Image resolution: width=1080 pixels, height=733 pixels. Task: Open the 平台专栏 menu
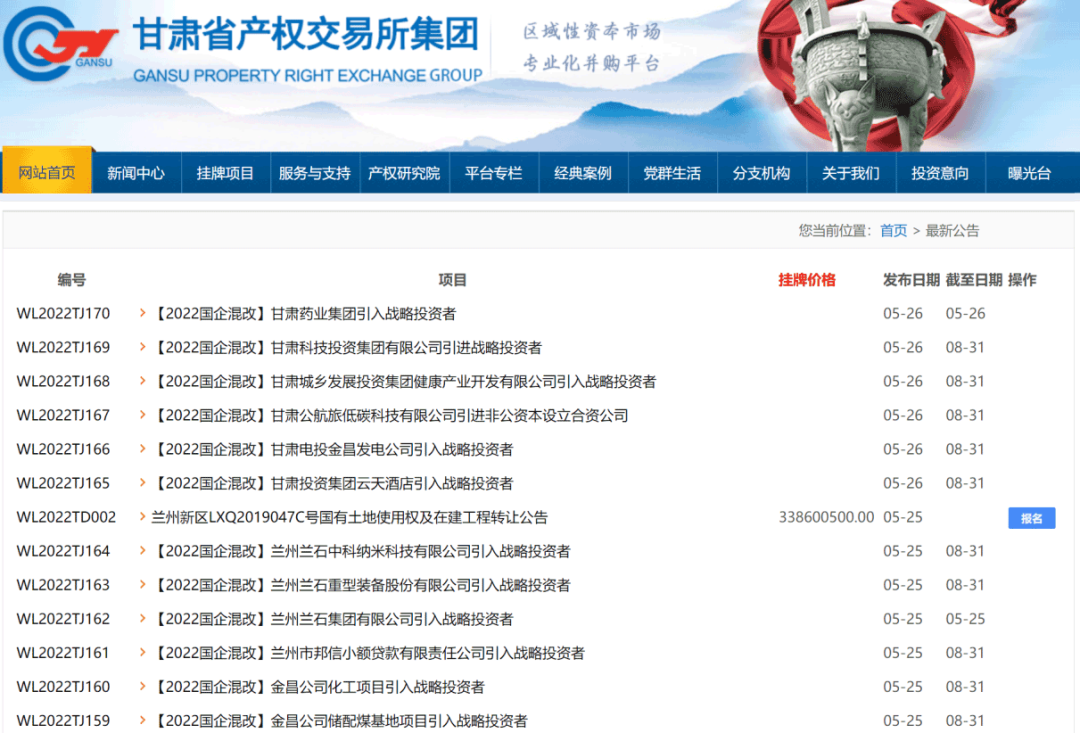tap(493, 173)
